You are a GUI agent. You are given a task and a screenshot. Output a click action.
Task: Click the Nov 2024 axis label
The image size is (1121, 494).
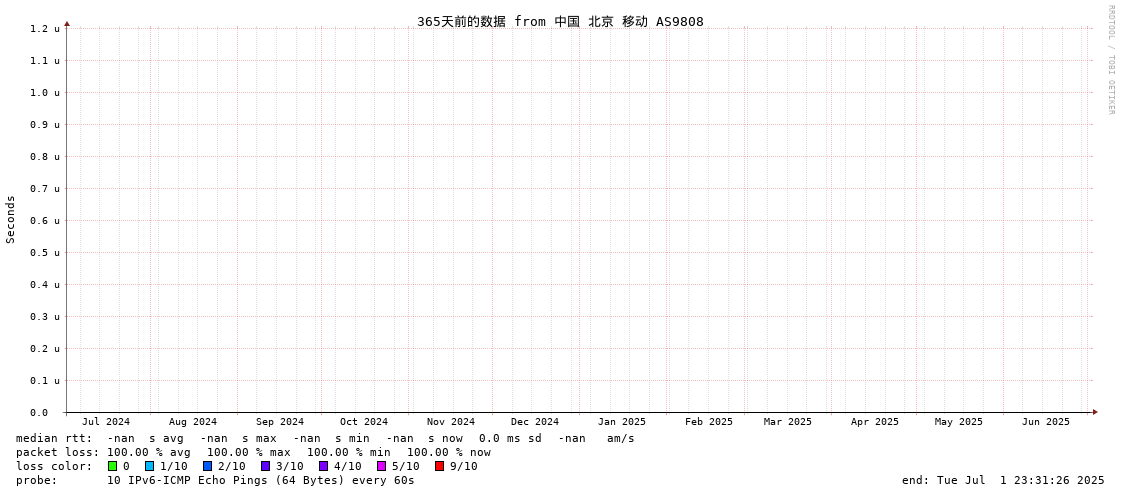450,422
